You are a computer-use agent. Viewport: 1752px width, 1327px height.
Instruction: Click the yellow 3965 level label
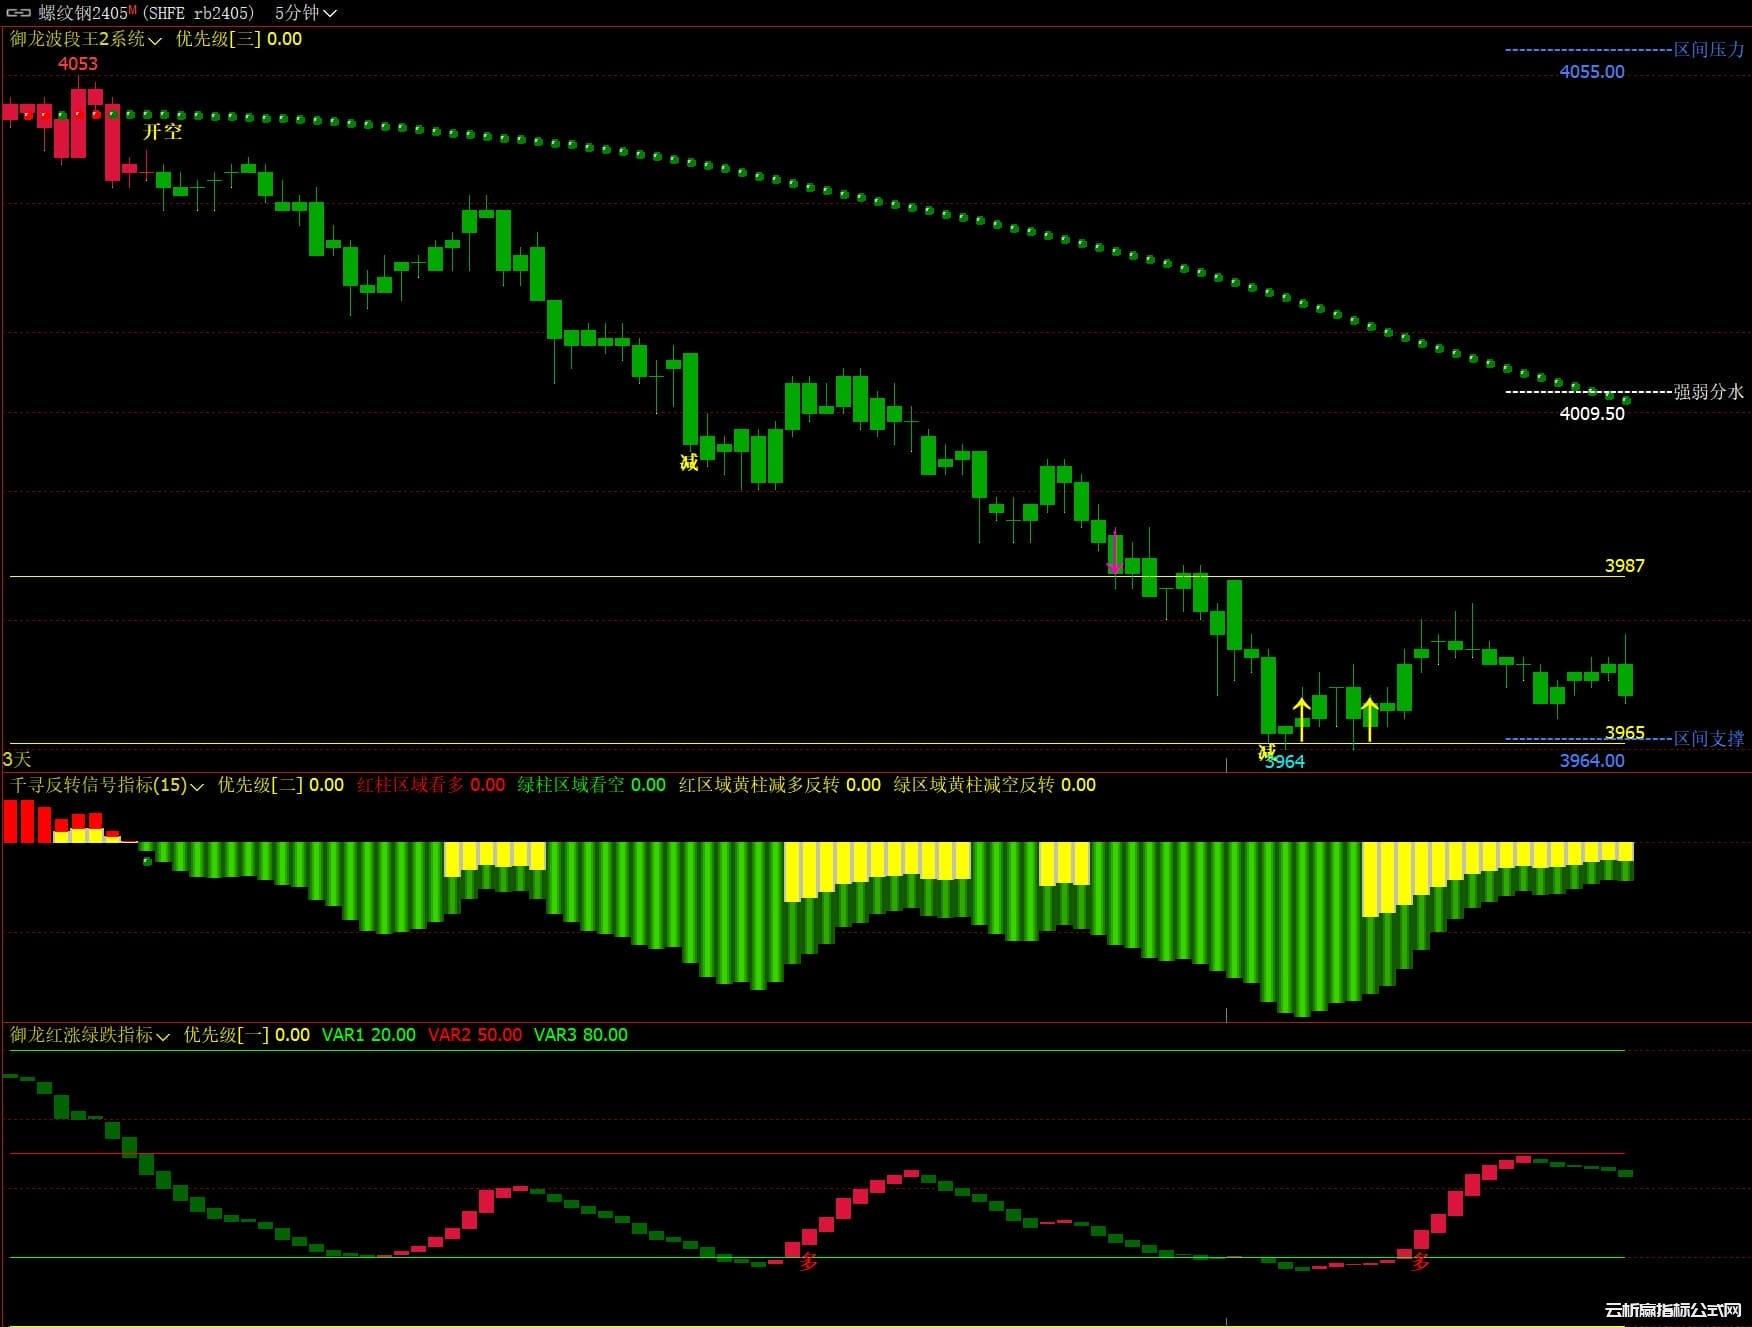tap(1625, 732)
